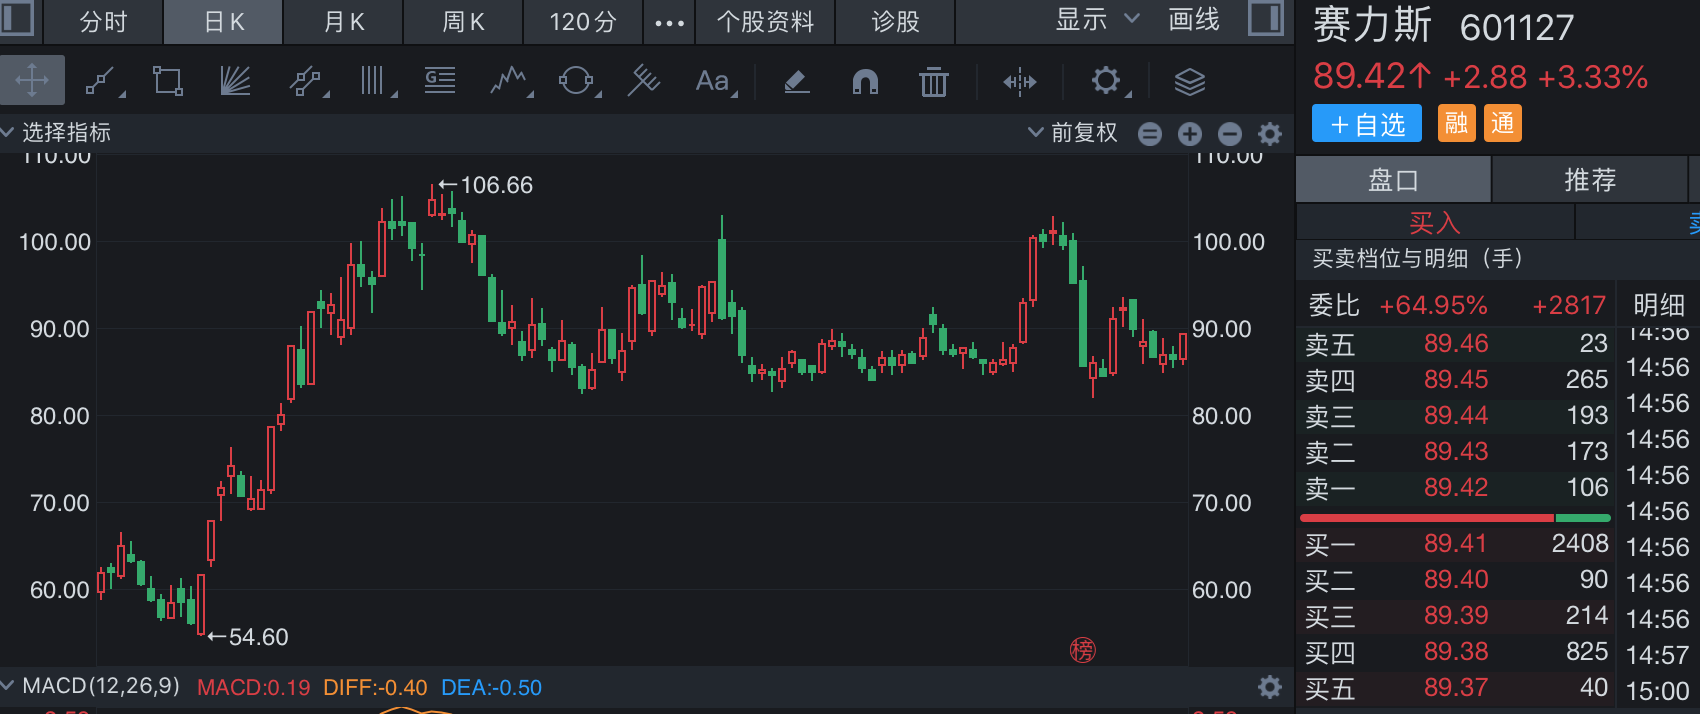
Task: Select the parallel channel drawing tool
Action: pyautogui.click(x=307, y=81)
